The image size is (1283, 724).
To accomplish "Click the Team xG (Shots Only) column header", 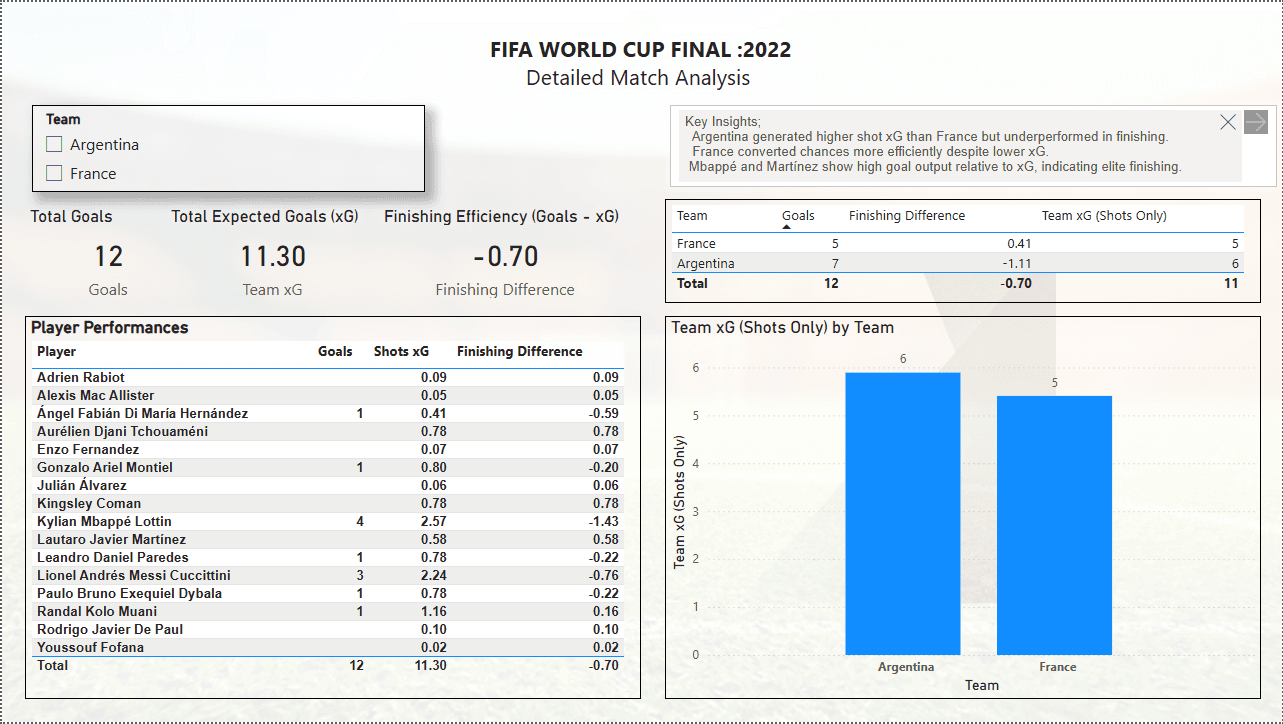I will point(1104,216).
